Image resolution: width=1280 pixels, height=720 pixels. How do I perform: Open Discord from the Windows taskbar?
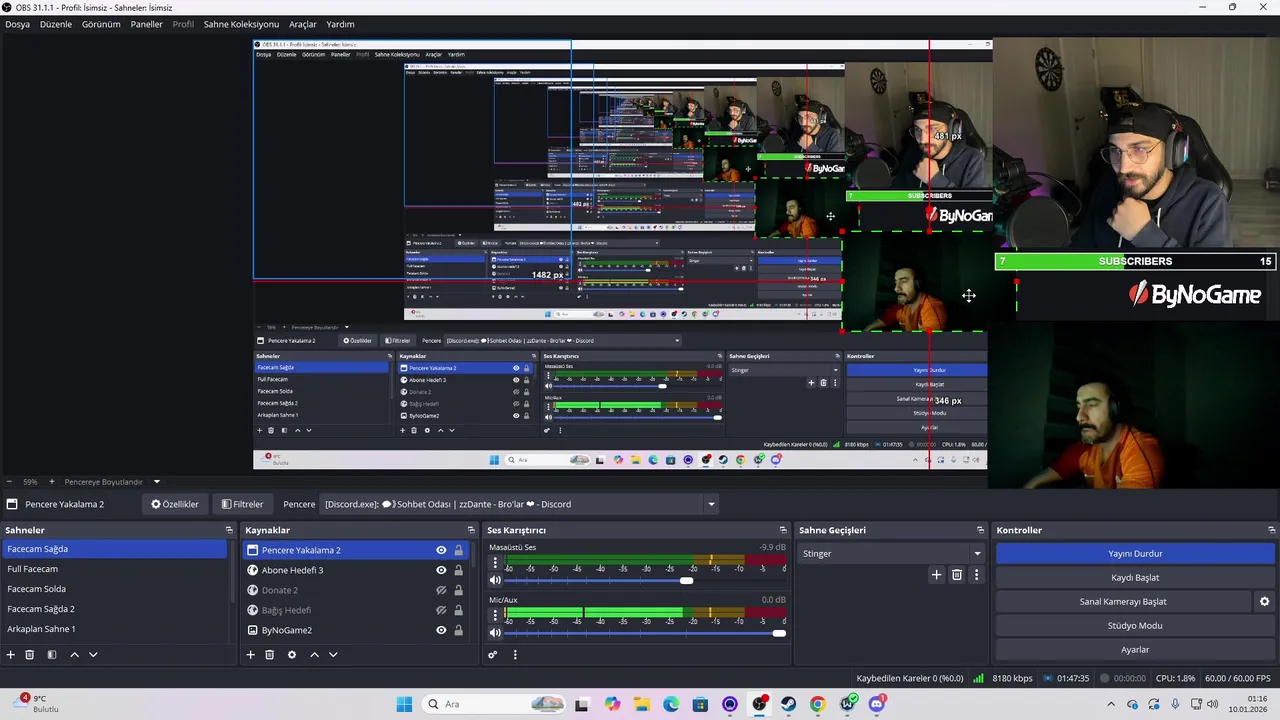tap(877, 704)
